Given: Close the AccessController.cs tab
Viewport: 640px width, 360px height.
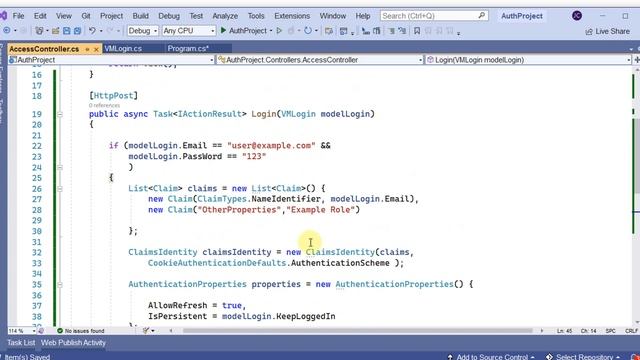Looking at the screenshot, I should [x=96, y=49].
